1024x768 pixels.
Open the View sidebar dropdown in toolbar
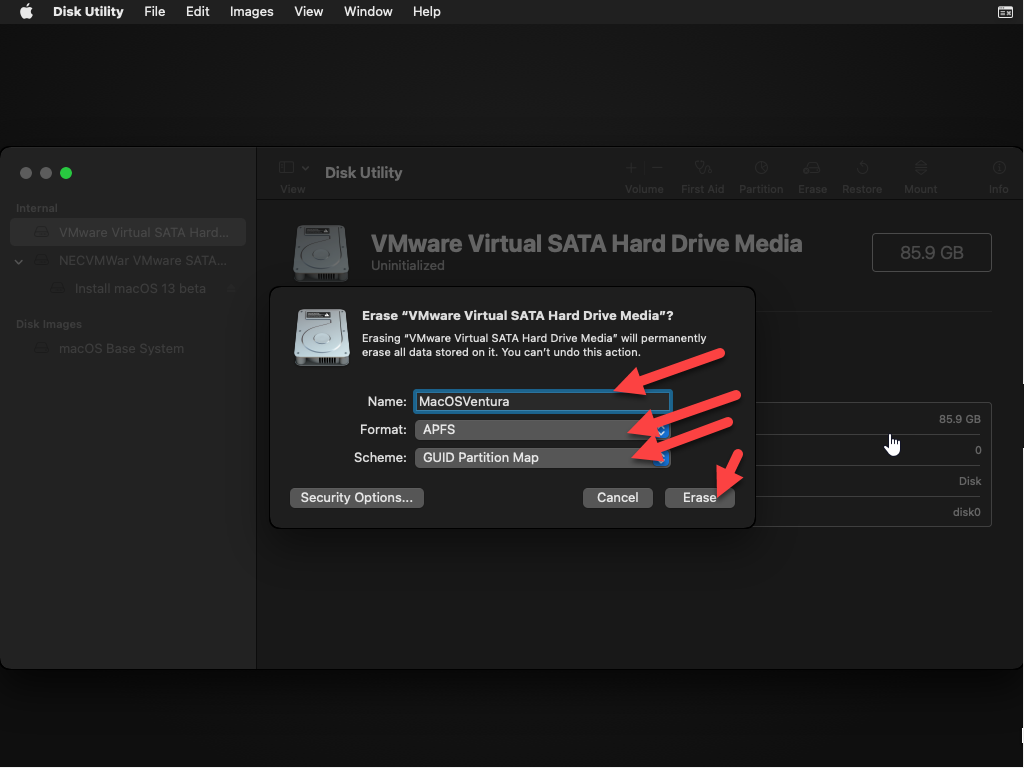point(293,169)
